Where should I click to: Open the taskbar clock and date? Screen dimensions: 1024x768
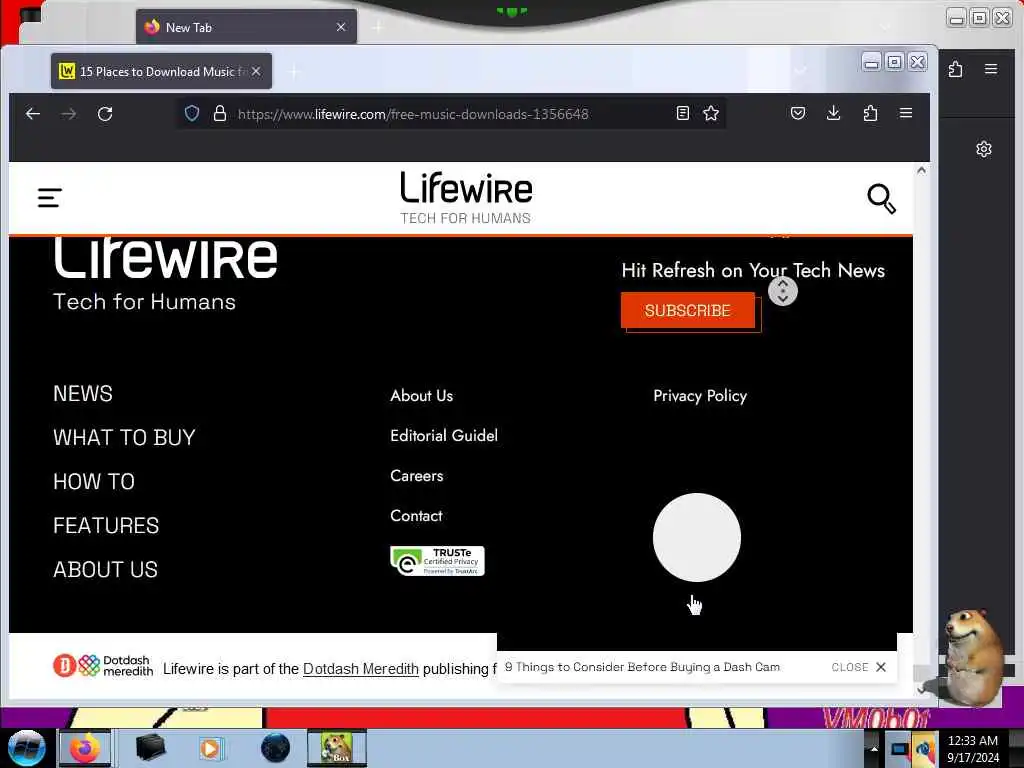[973, 748]
